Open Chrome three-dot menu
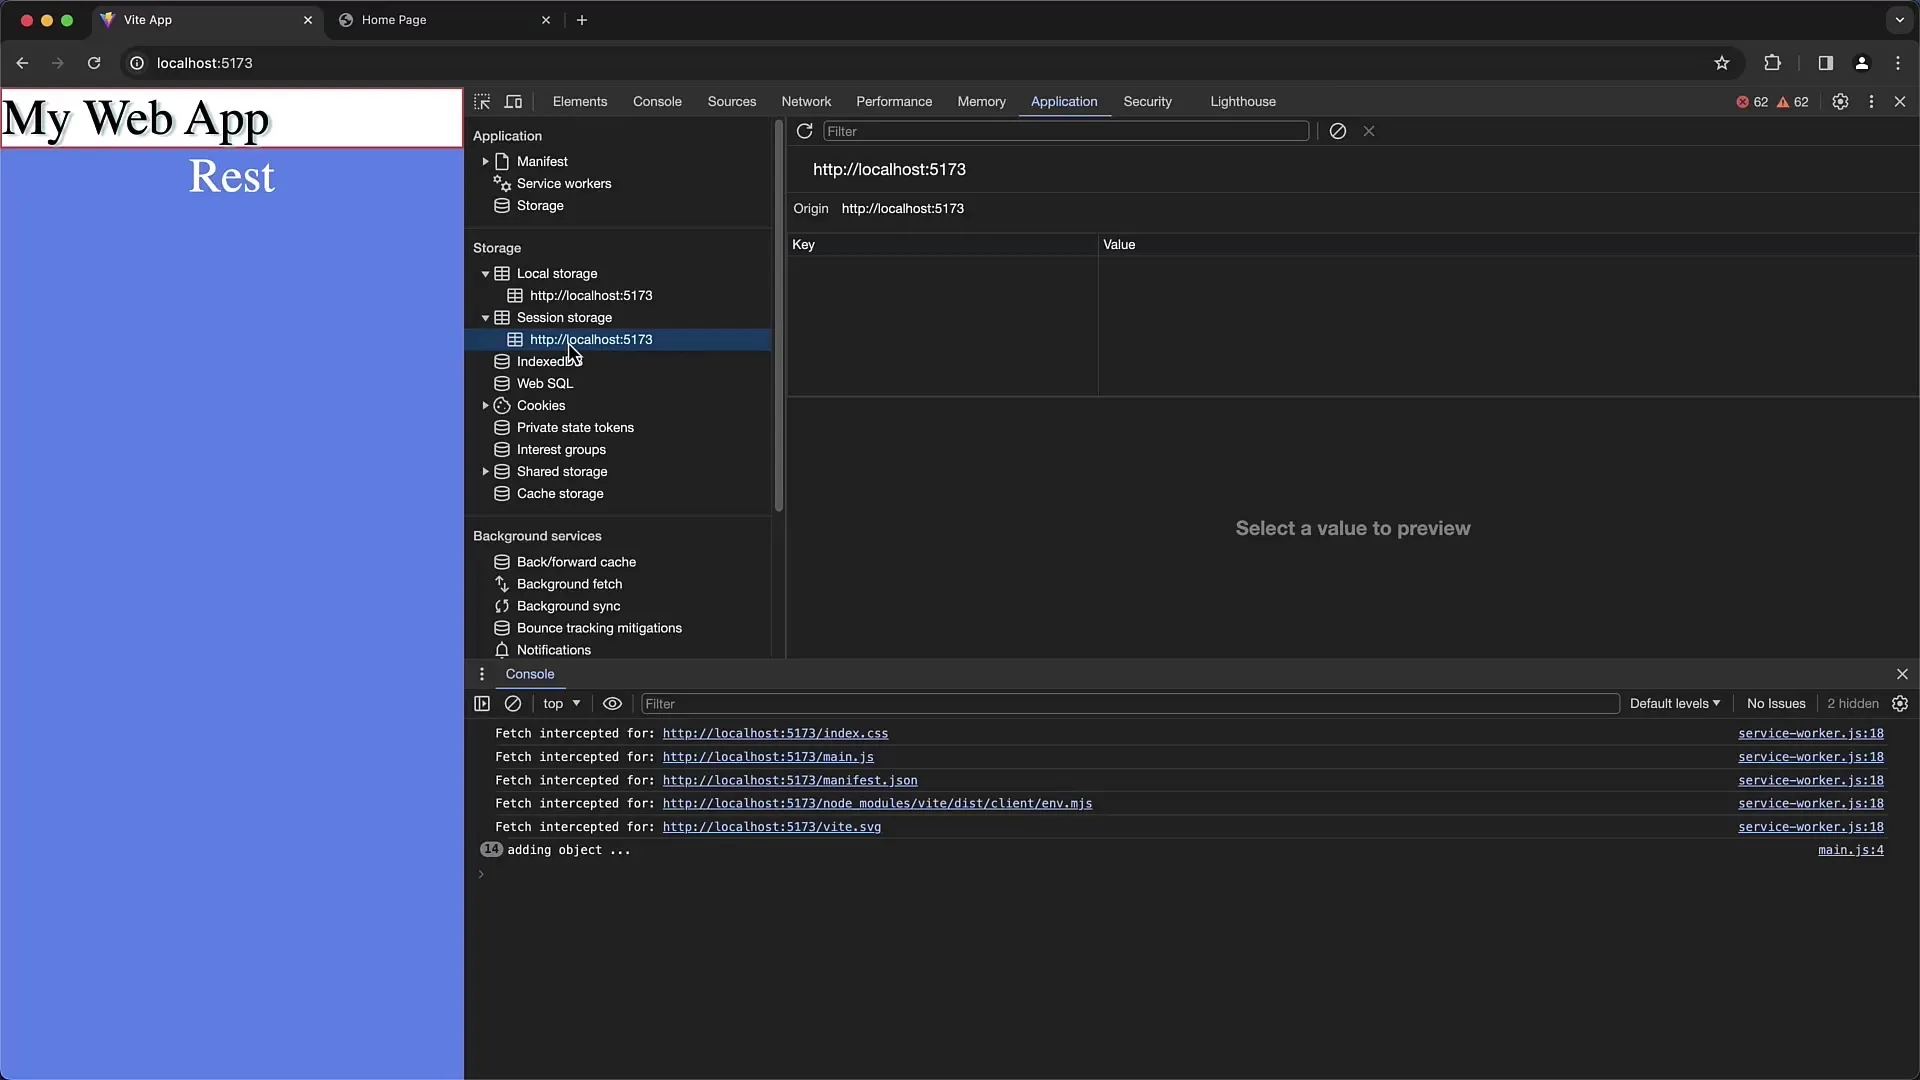This screenshot has width=1920, height=1080. 1898,63
